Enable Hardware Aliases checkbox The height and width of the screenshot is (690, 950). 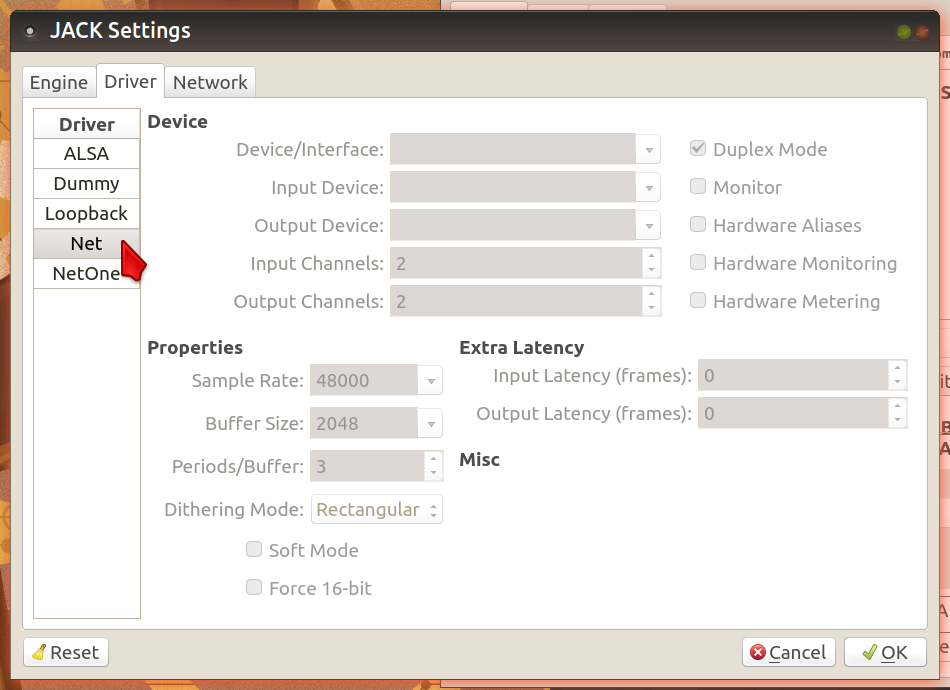click(x=698, y=224)
